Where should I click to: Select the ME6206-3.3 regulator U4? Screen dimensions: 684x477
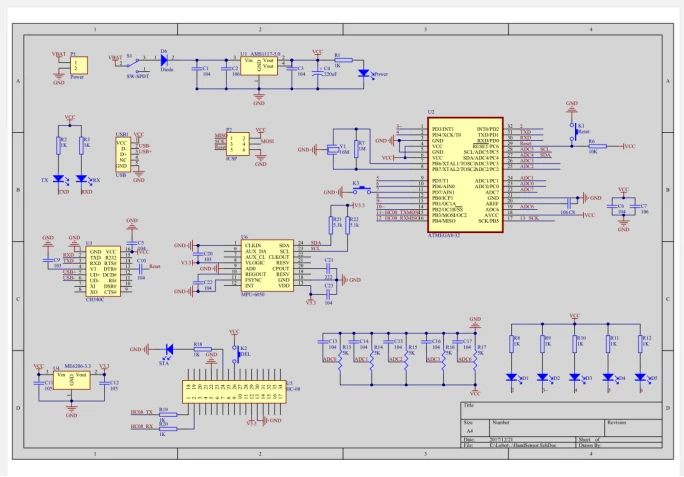pyautogui.click(x=72, y=381)
